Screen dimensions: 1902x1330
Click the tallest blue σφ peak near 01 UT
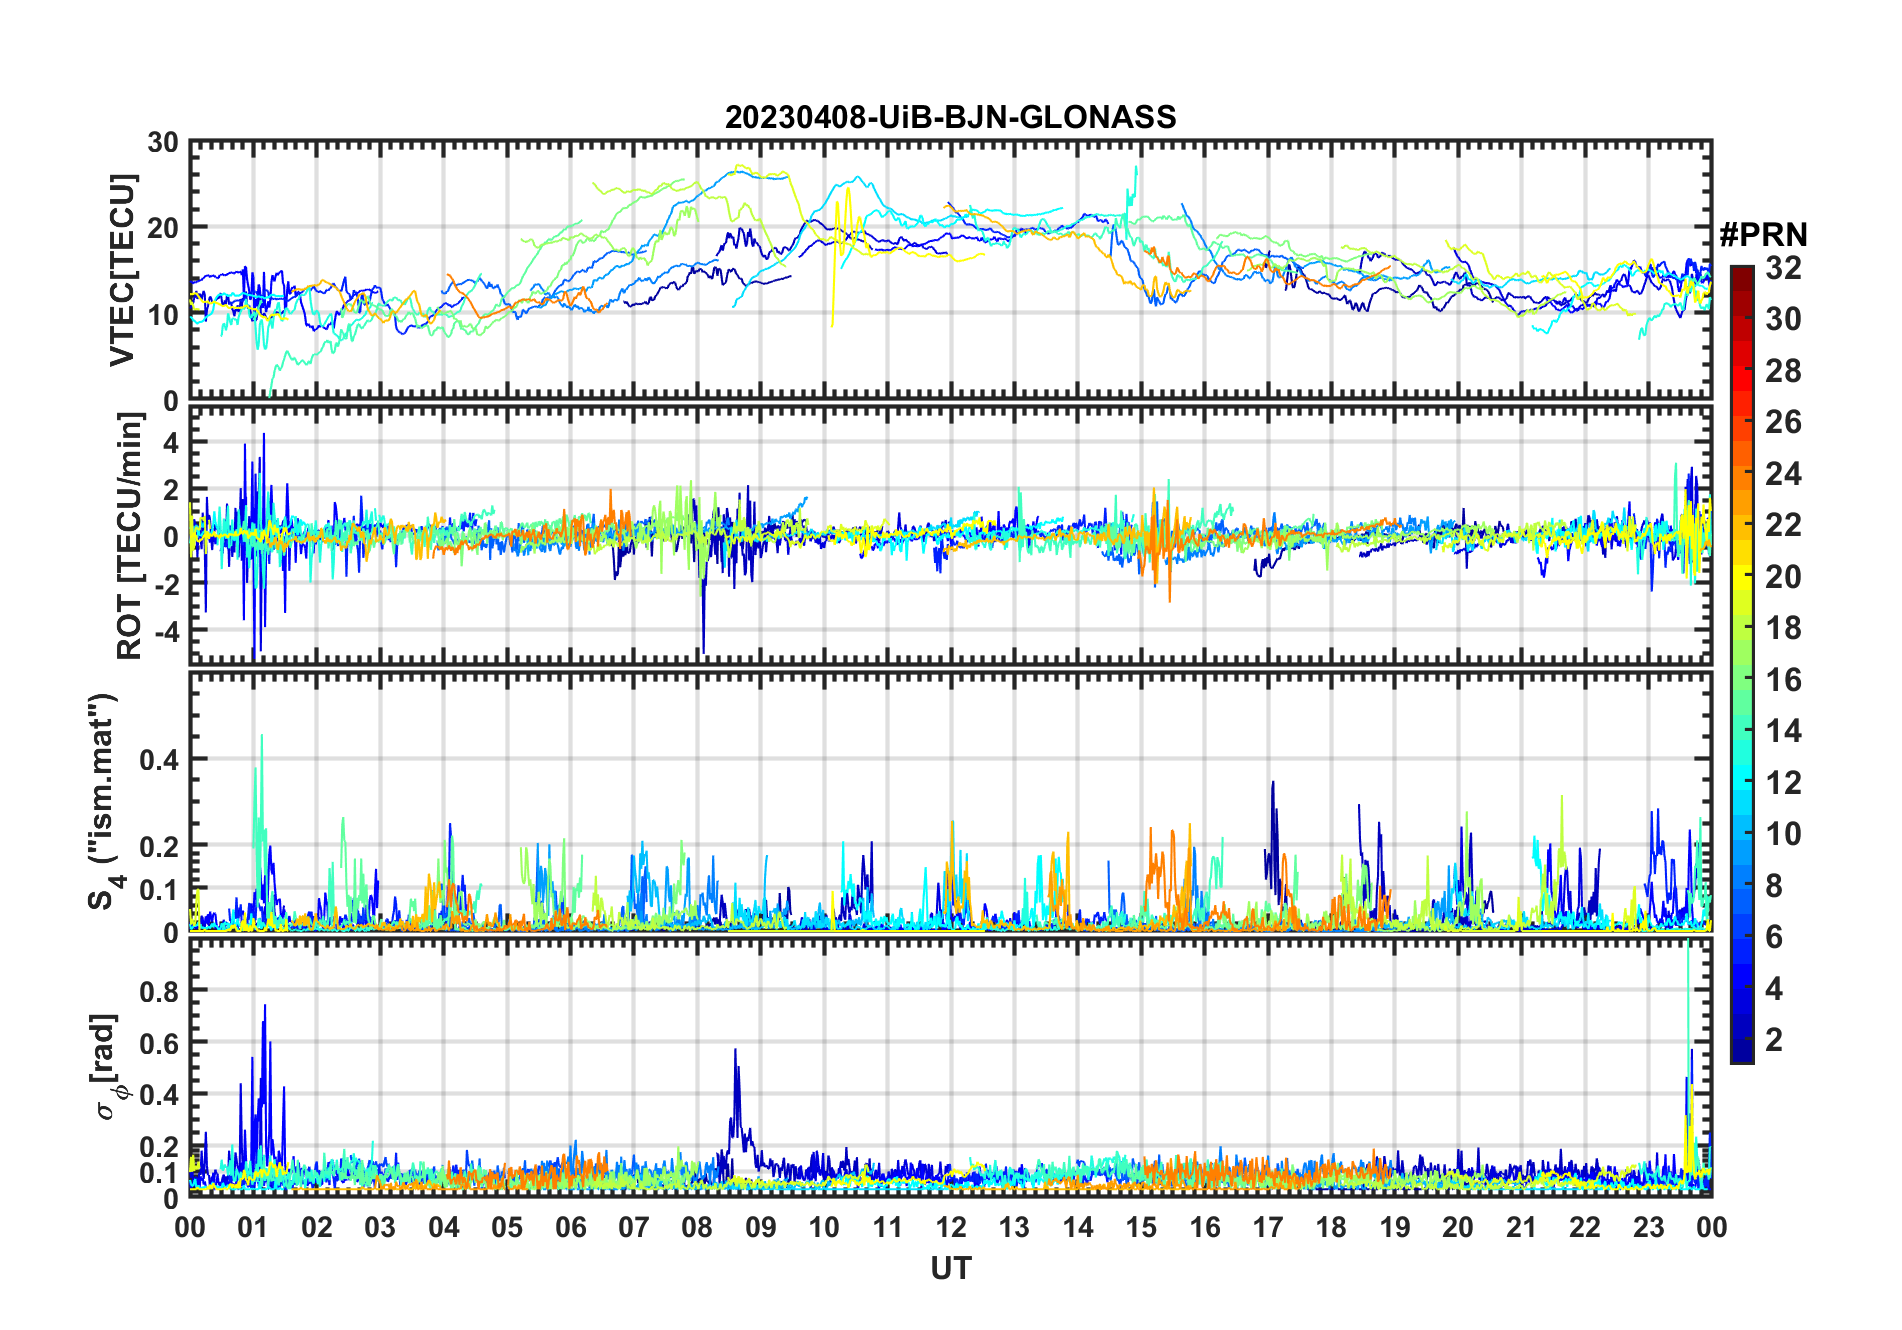click(264, 1008)
